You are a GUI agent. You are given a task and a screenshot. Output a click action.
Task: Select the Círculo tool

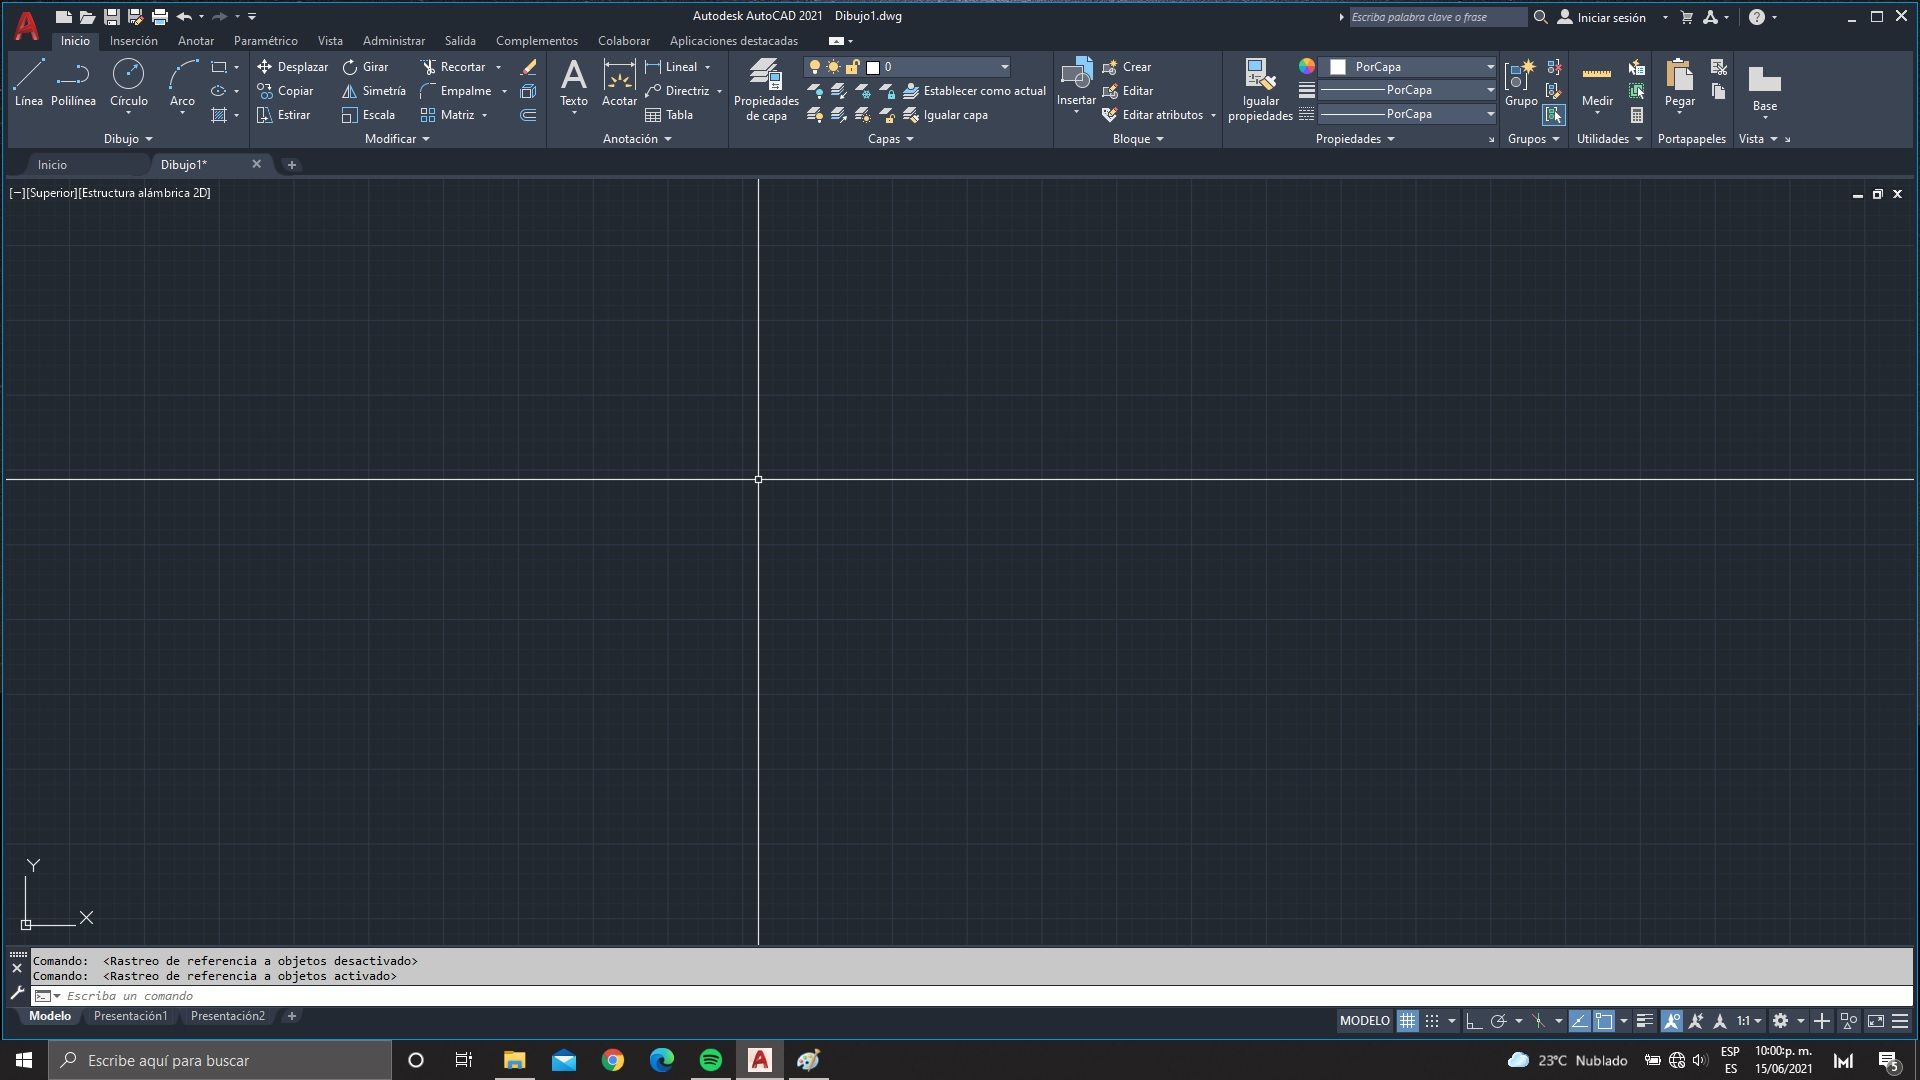(128, 82)
